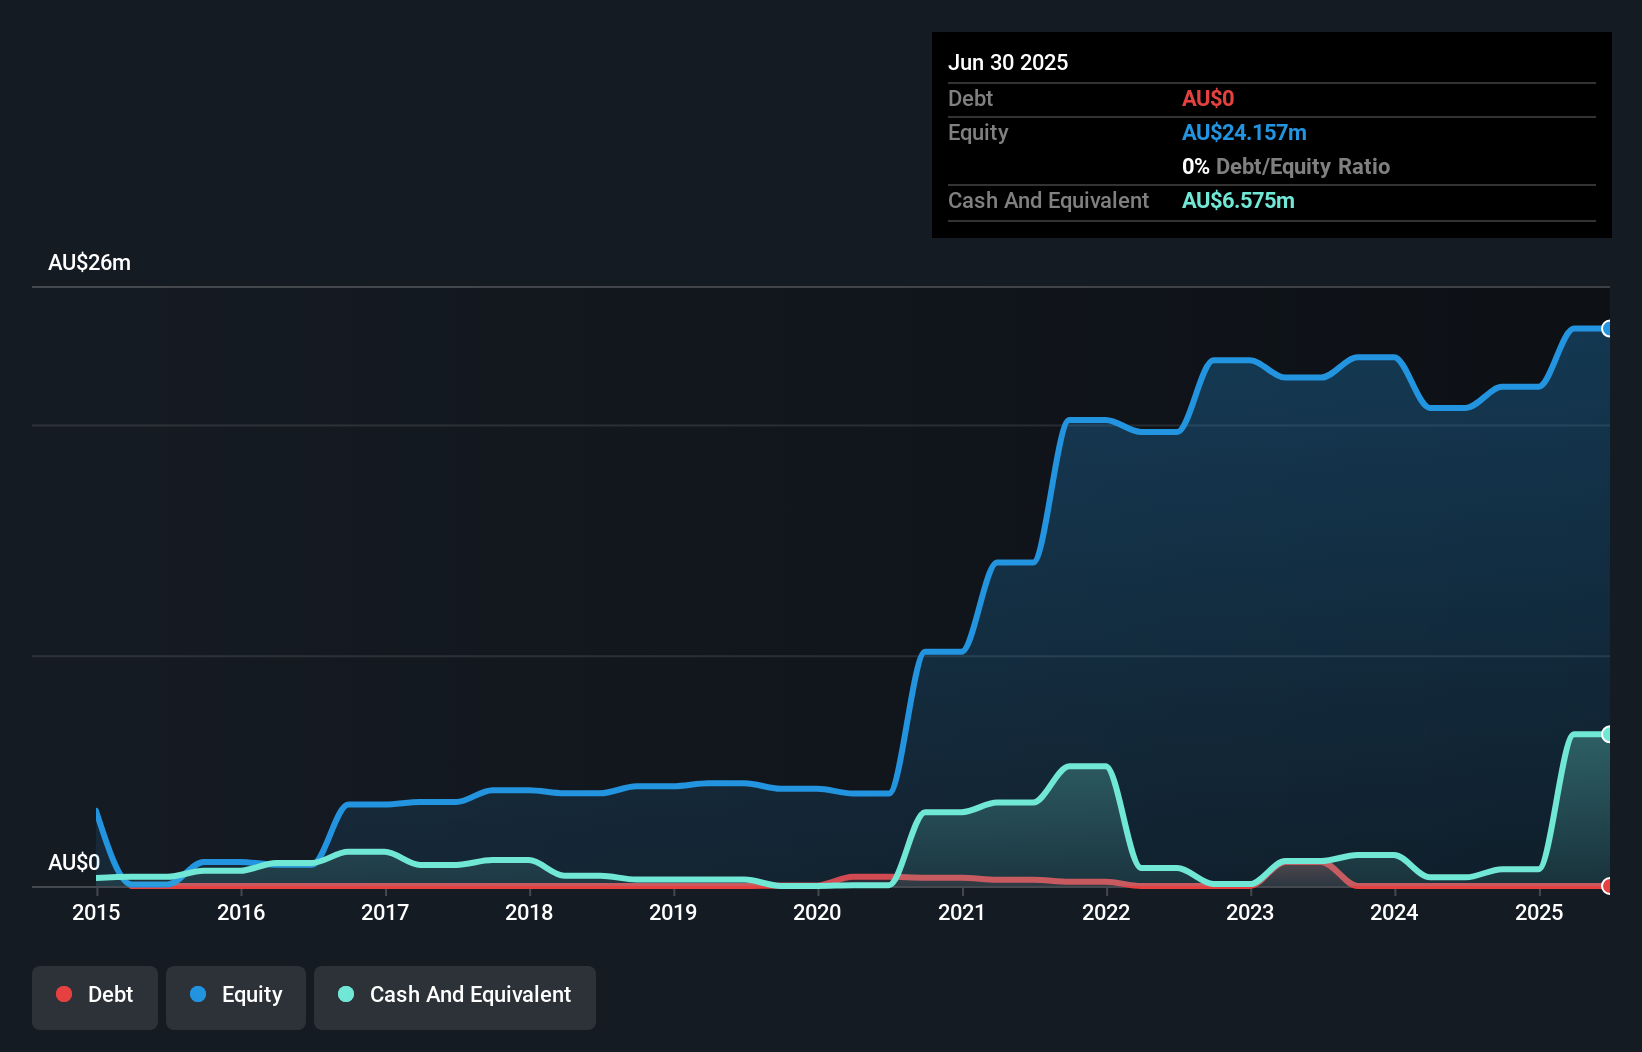
Task: Click the AU$26m gridline label
Action: point(89,262)
